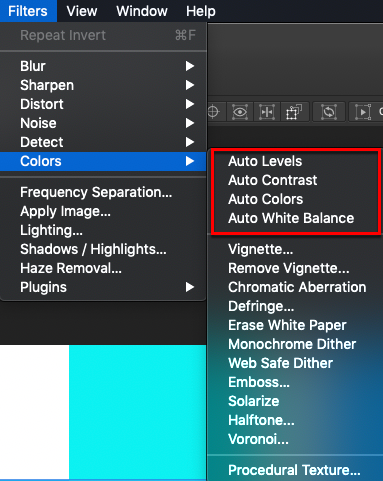Open the Help menu

tap(201, 11)
